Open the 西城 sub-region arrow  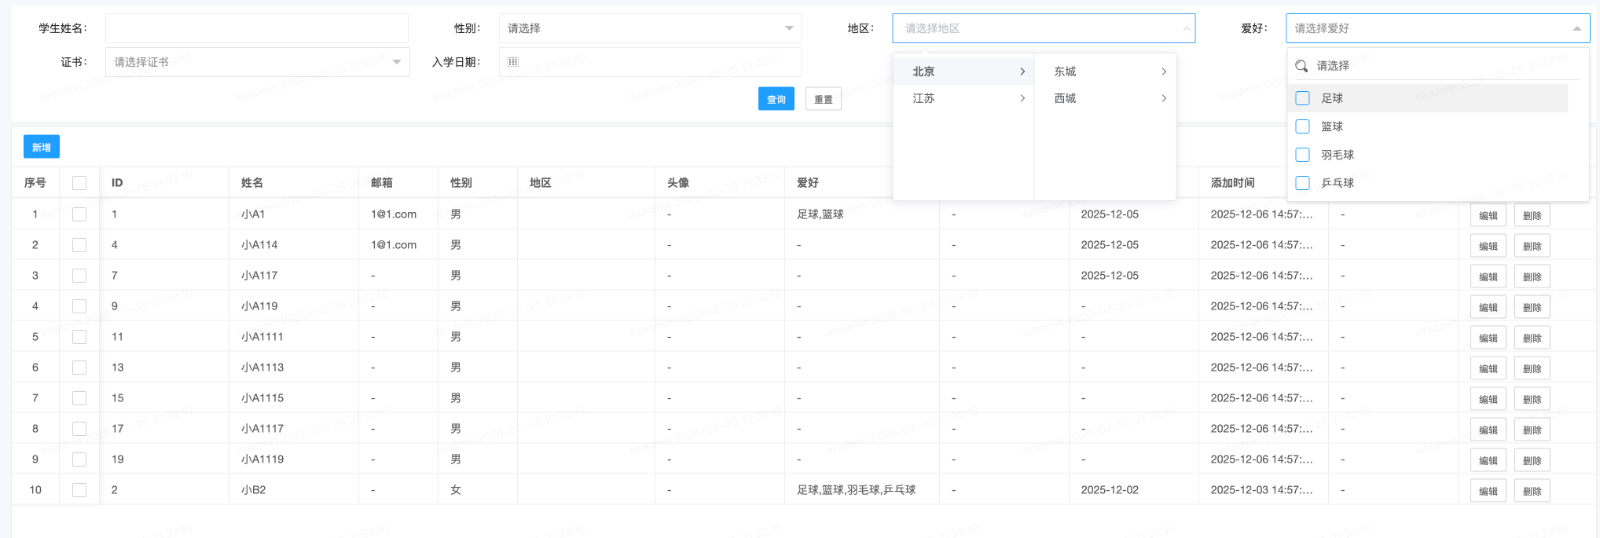[1164, 99]
